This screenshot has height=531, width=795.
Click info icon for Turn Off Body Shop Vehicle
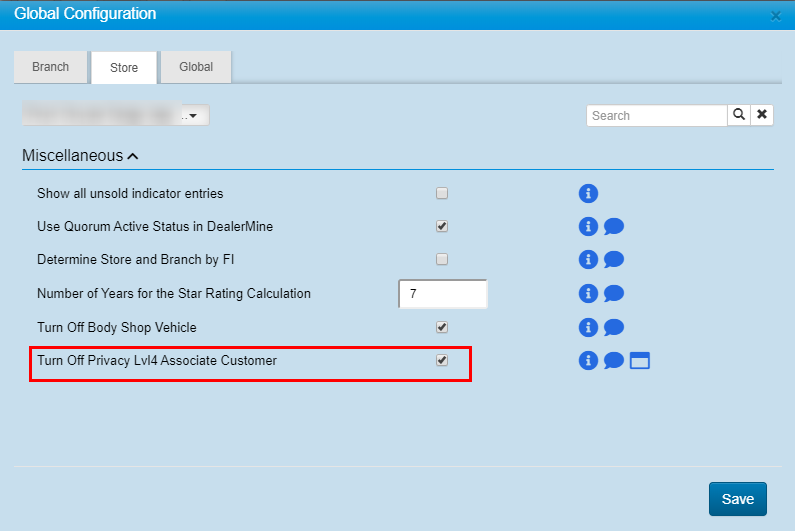click(x=588, y=327)
